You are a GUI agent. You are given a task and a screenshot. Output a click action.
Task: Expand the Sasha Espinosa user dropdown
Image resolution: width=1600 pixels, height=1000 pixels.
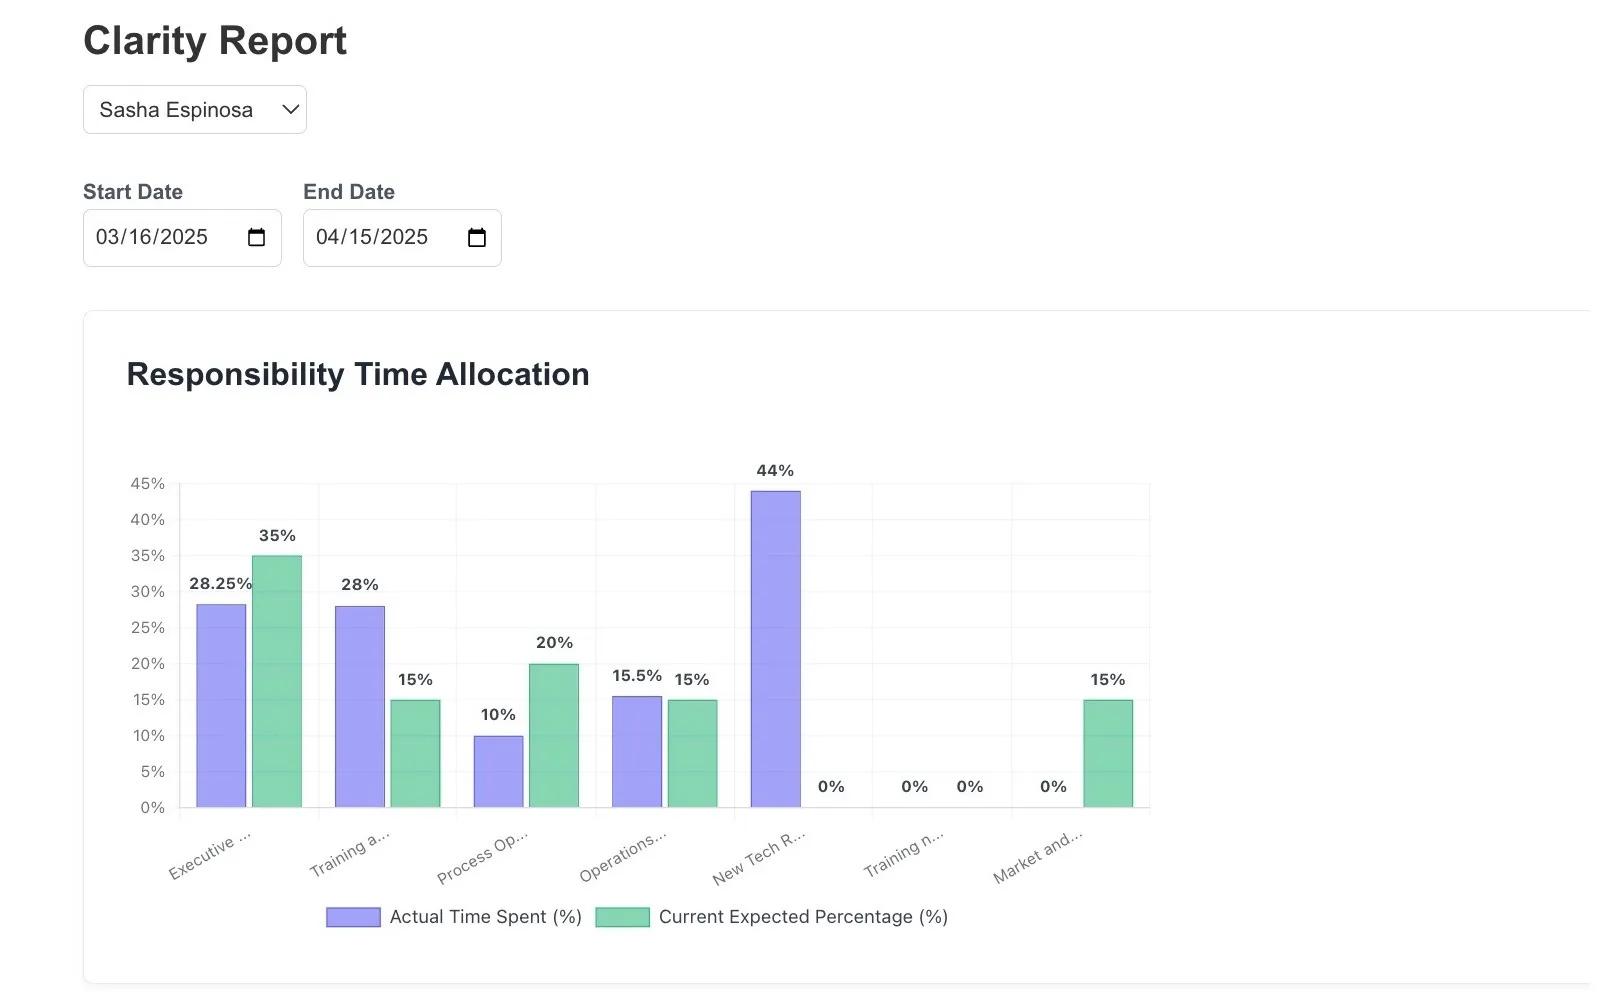tap(195, 110)
